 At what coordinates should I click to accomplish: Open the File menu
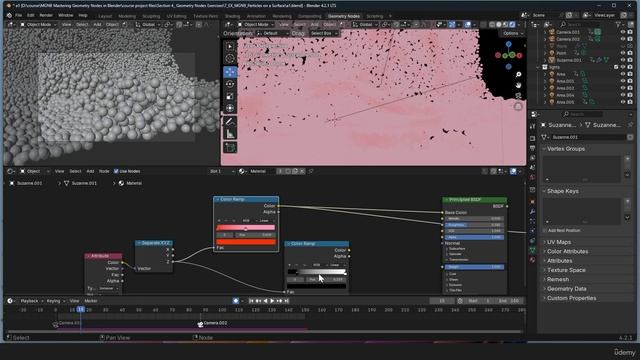point(19,16)
